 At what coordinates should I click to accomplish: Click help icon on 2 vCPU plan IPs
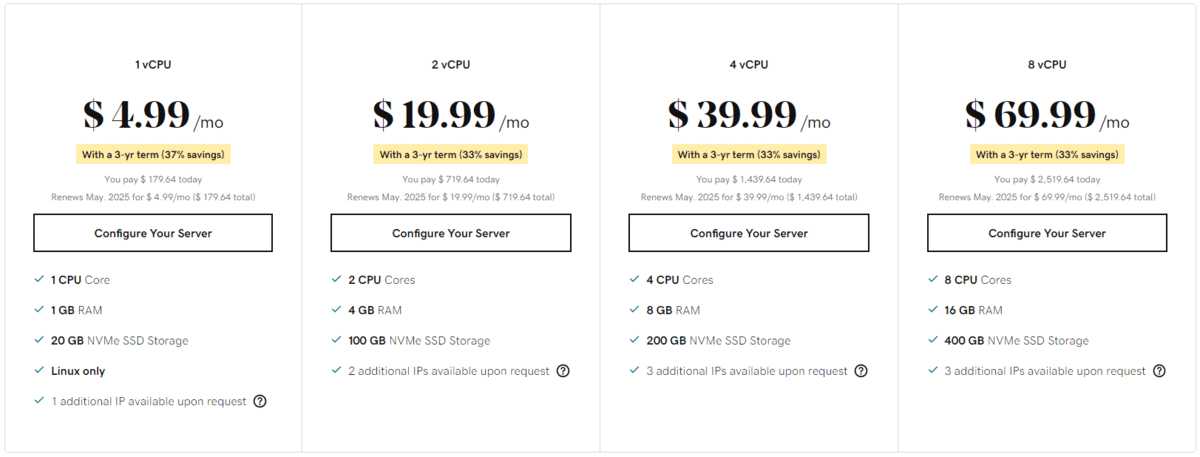[563, 371]
